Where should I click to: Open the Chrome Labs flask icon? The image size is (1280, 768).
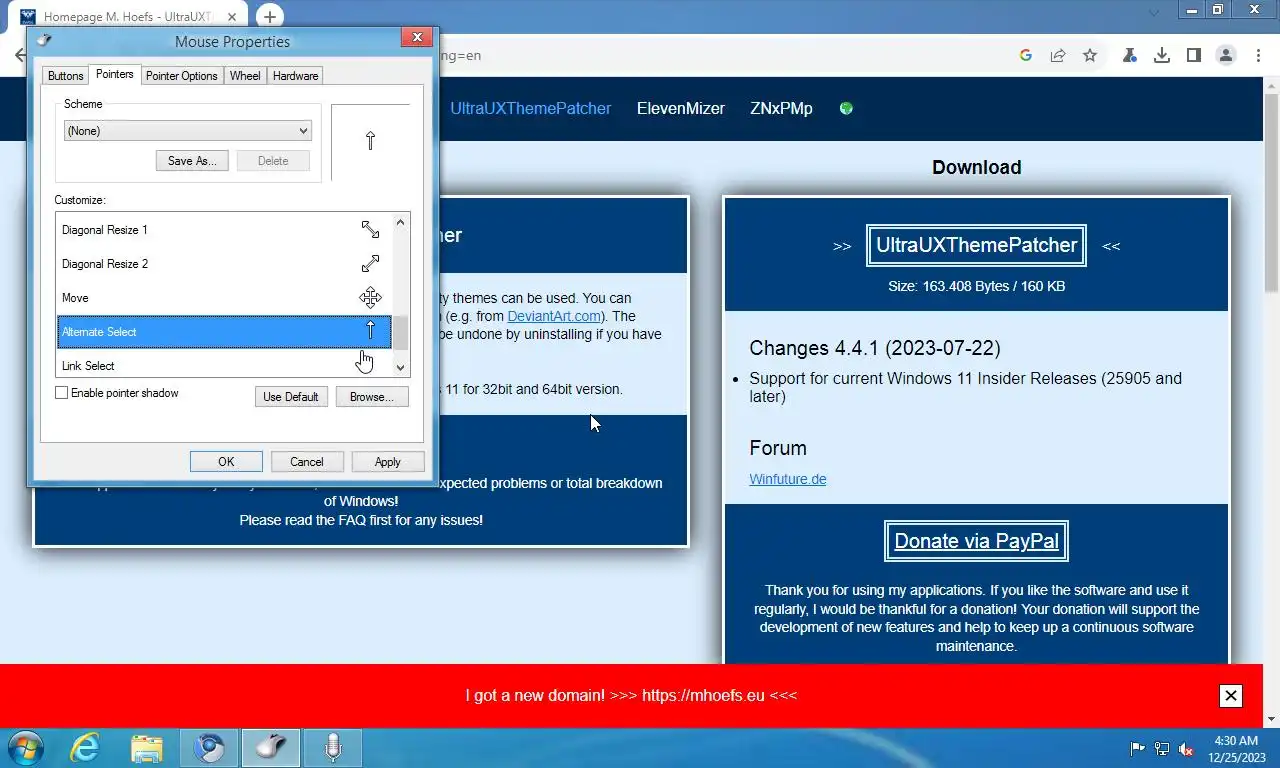point(1130,55)
